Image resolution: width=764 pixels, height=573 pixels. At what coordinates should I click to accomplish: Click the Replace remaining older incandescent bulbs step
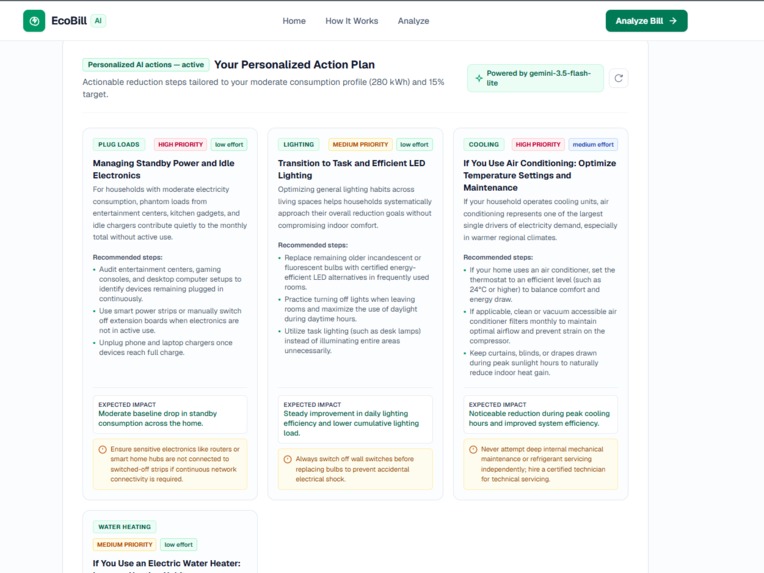click(357, 272)
